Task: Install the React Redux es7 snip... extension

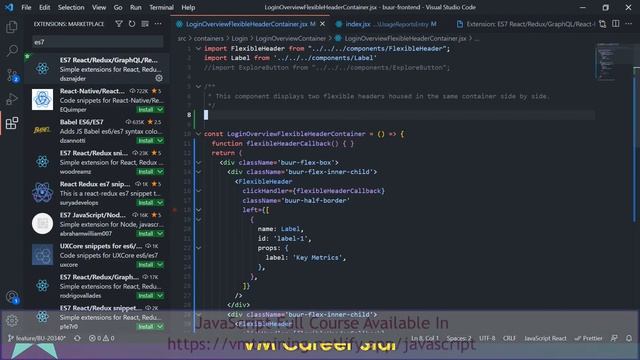Action: pyautogui.click(x=146, y=203)
